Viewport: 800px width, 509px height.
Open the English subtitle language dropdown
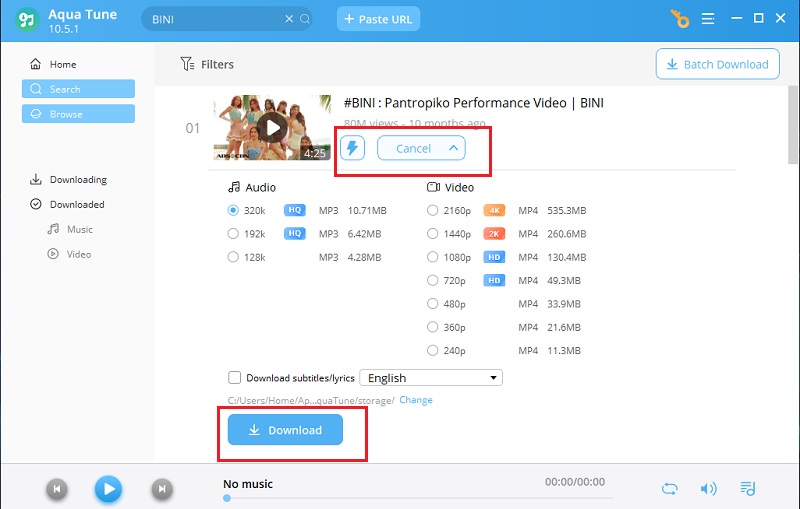click(431, 377)
